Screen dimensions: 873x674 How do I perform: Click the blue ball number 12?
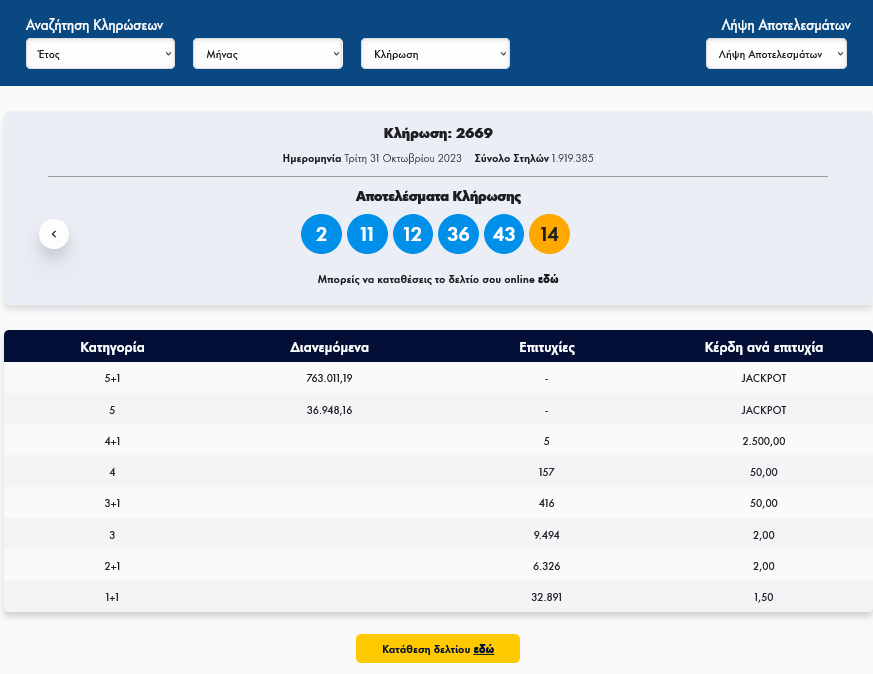tap(413, 235)
